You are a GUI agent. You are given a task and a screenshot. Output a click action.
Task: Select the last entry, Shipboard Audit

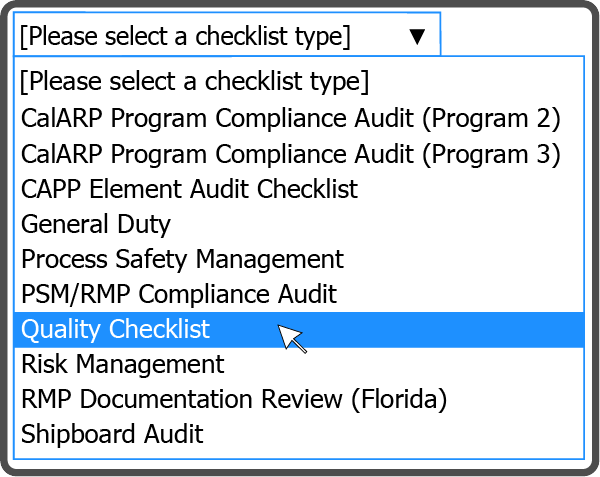pos(112,434)
